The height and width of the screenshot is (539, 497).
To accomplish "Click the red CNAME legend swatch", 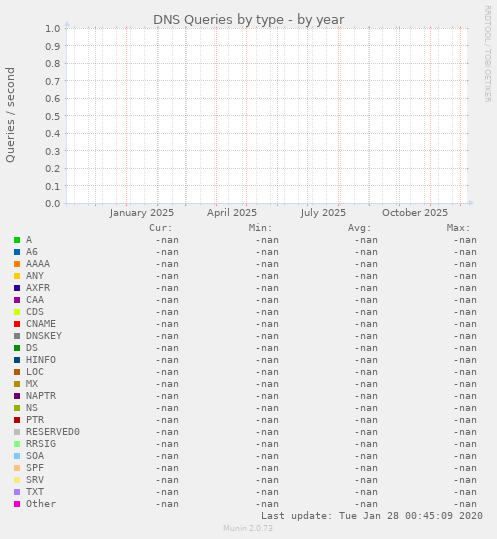I will 17,324.
